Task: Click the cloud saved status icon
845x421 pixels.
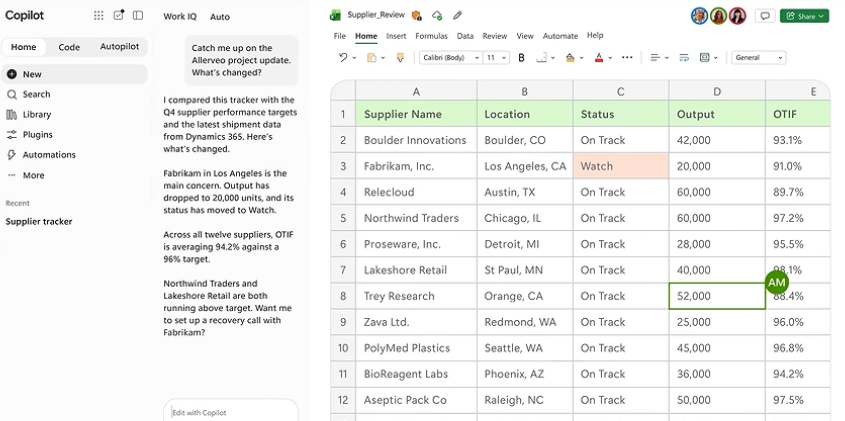Action: pos(437,16)
